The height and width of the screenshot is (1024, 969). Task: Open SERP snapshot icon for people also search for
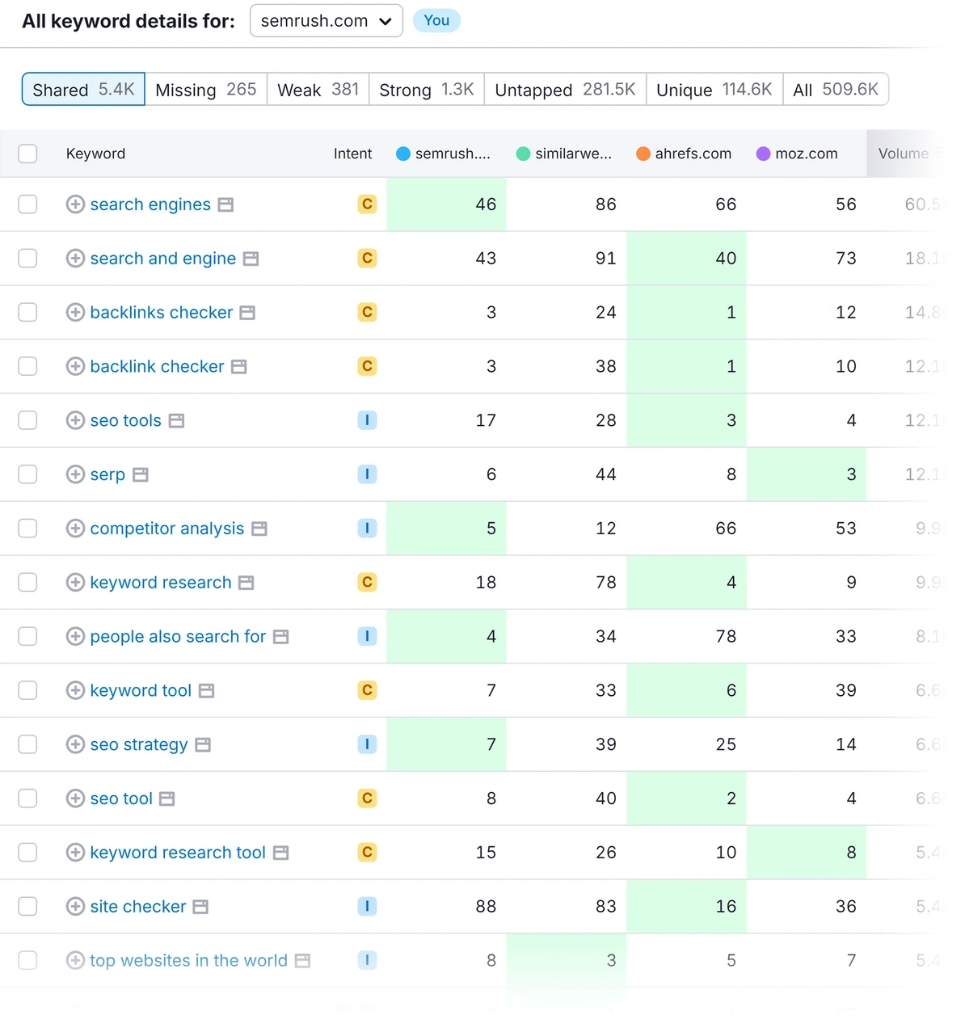pos(281,637)
